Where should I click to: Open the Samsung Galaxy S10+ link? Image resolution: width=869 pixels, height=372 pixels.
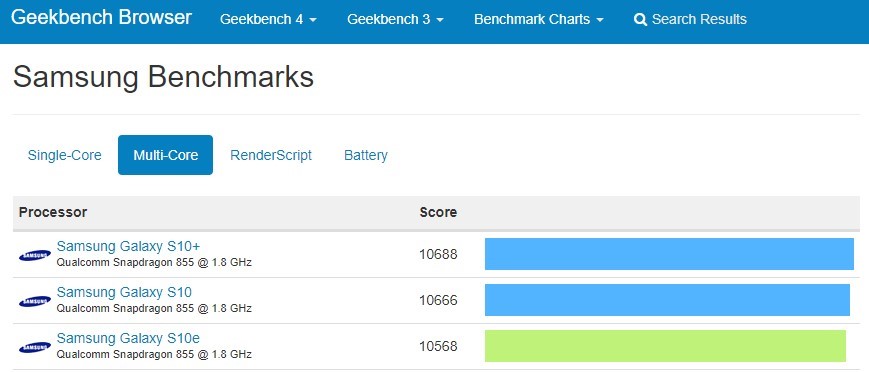[128, 246]
